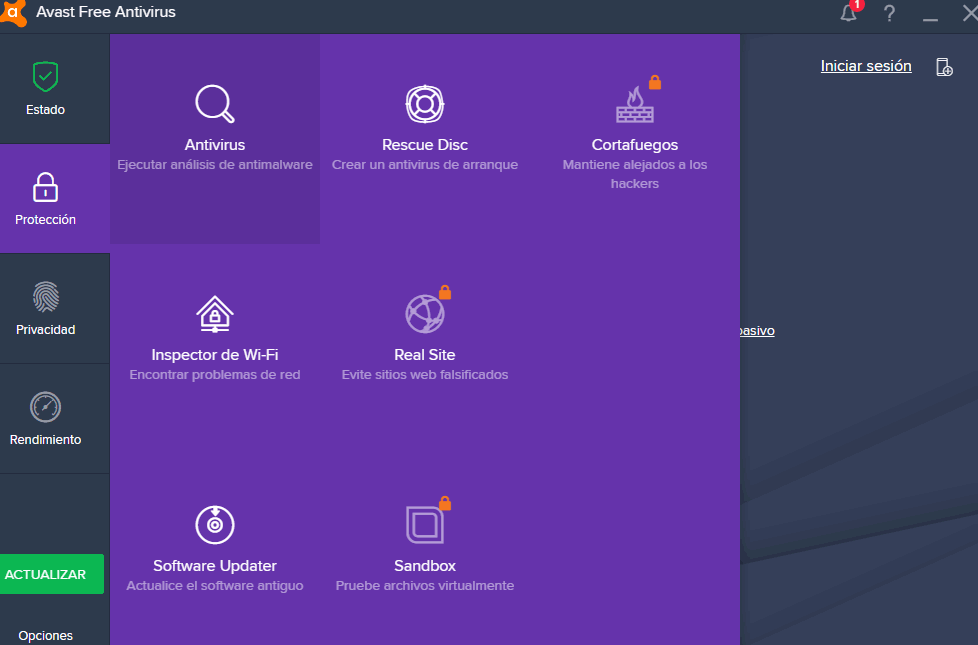The height and width of the screenshot is (645, 978).
Task: Click 'Crear un antivirus de arranque' text
Action: [x=425, y=165]
